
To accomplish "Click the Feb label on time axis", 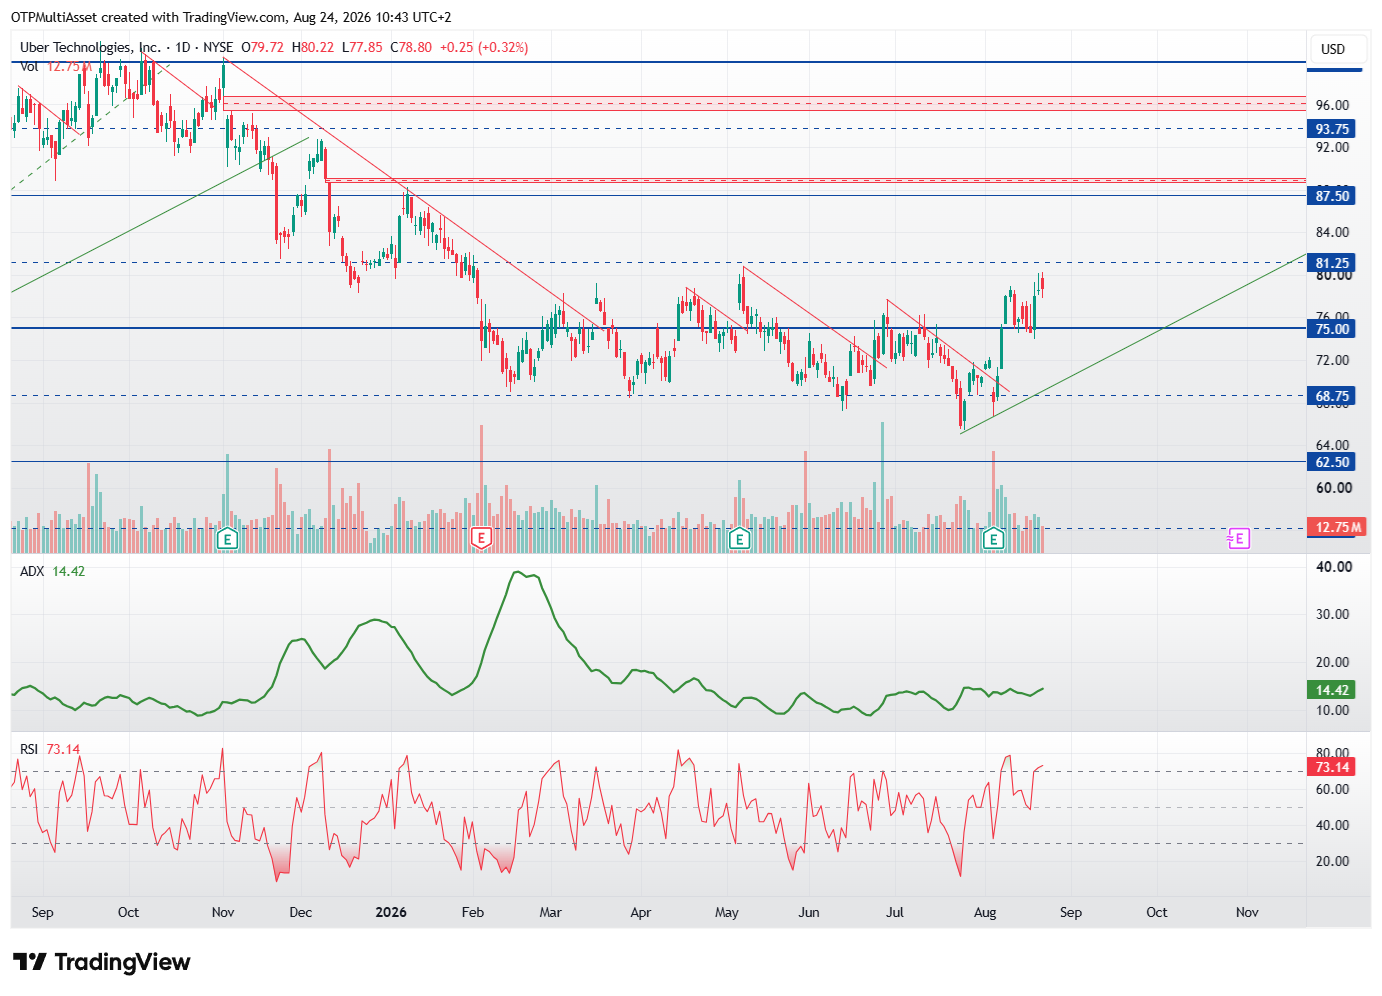I will tap(473, 912).
